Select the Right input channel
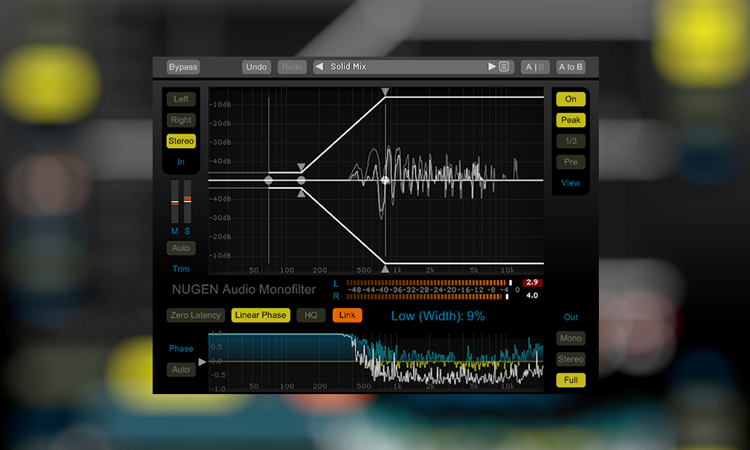 click(181, 120)
